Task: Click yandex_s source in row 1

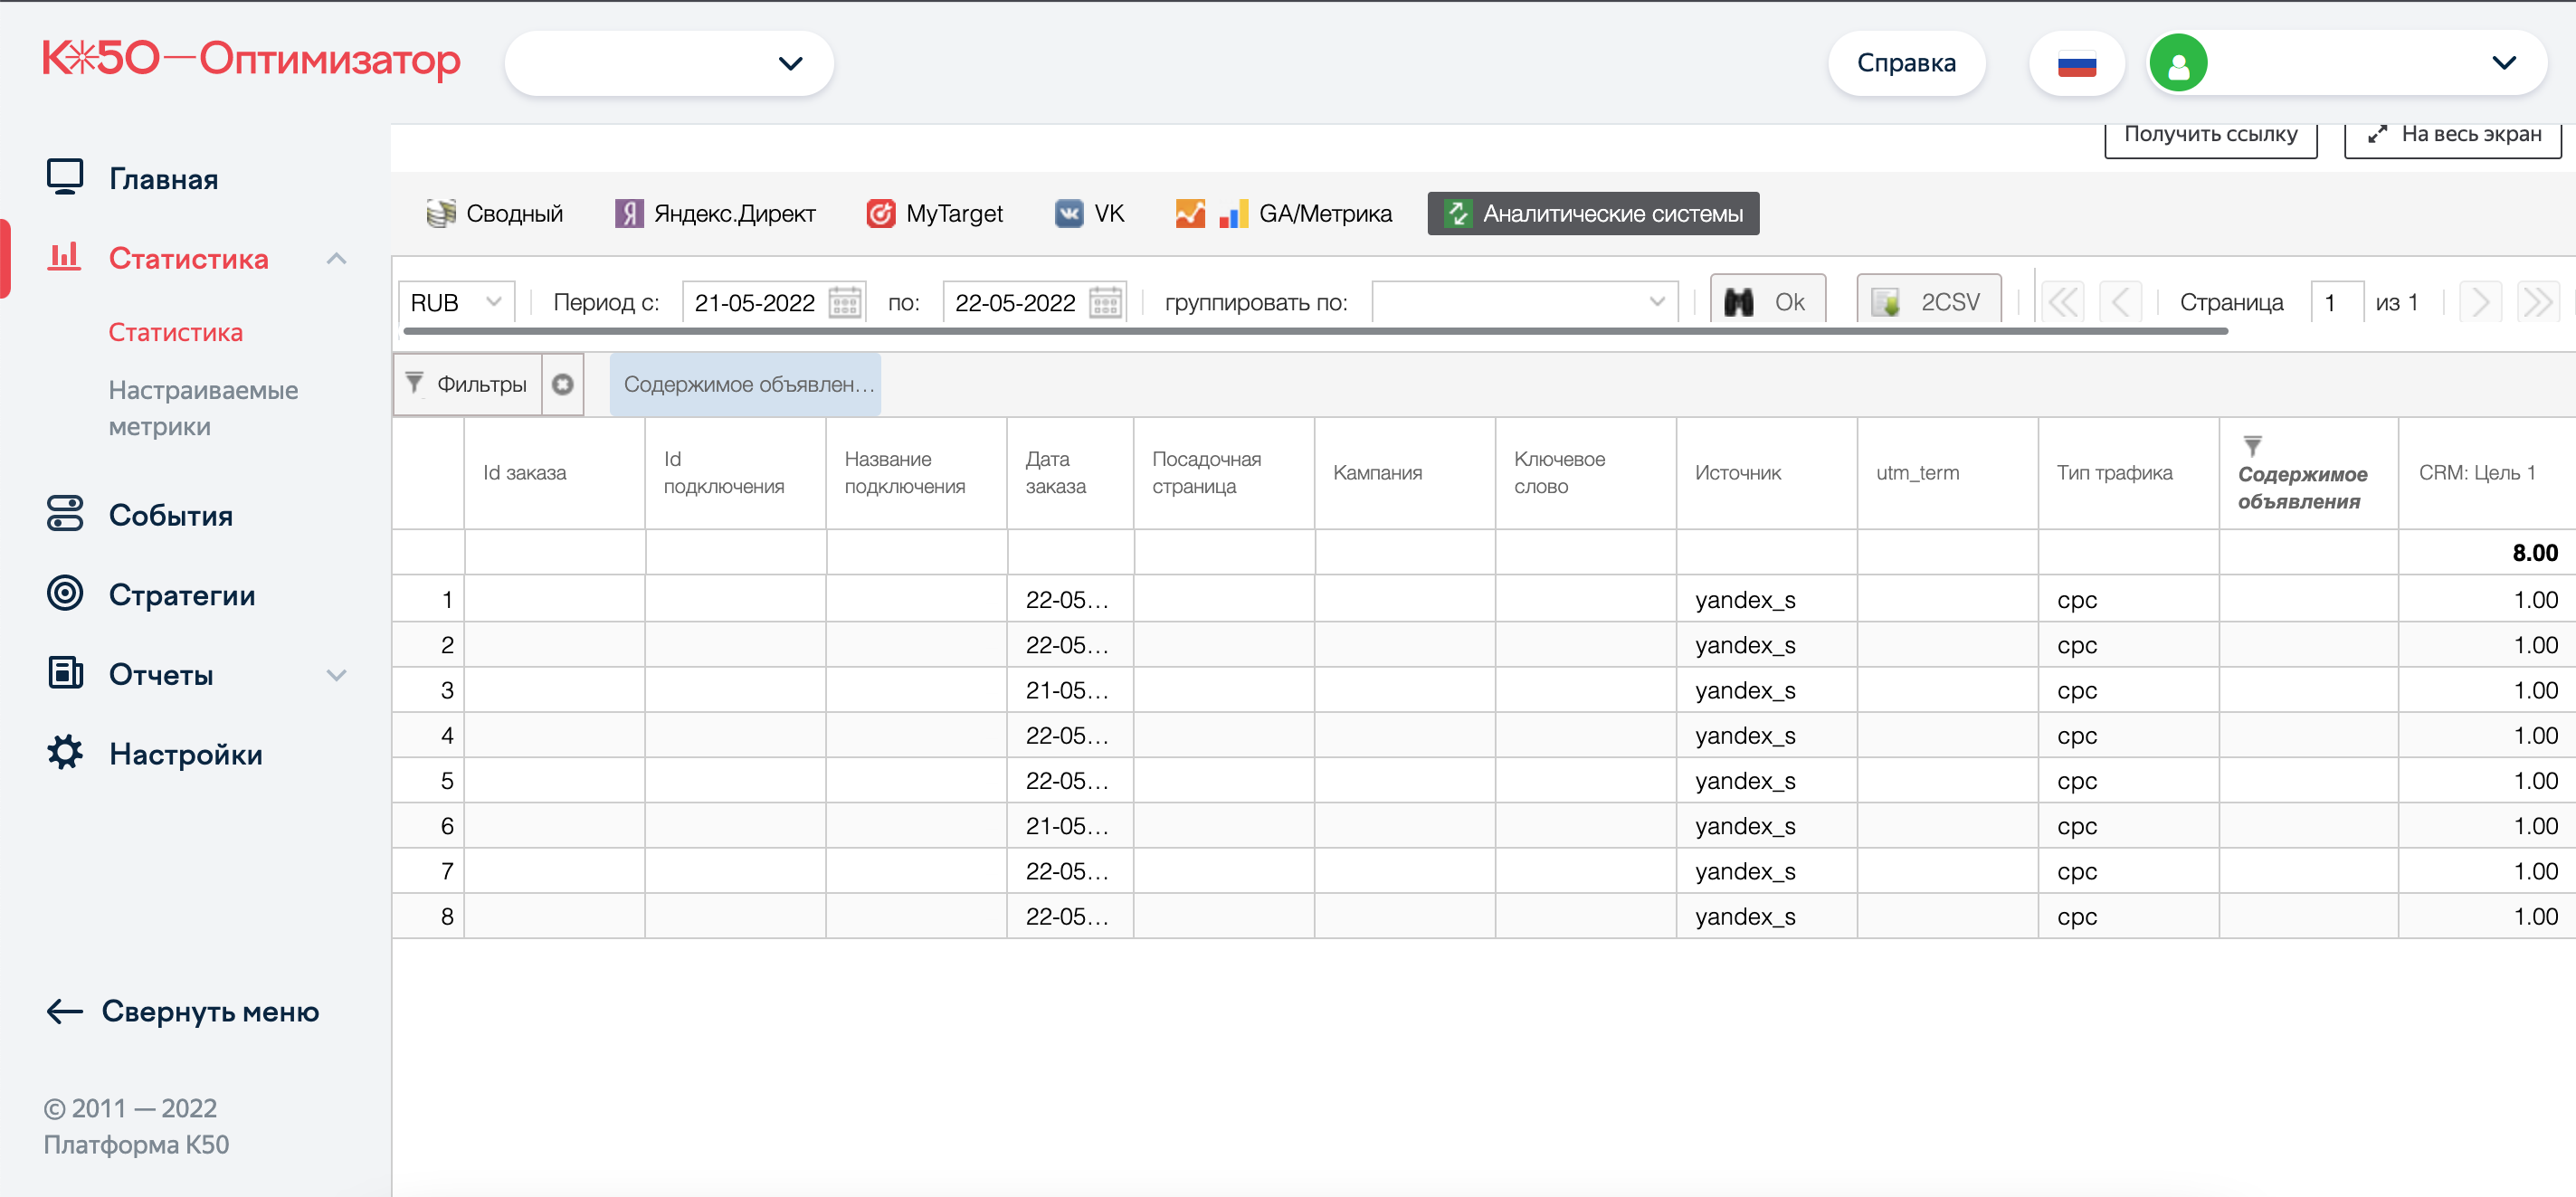Action: [1745, 600]
